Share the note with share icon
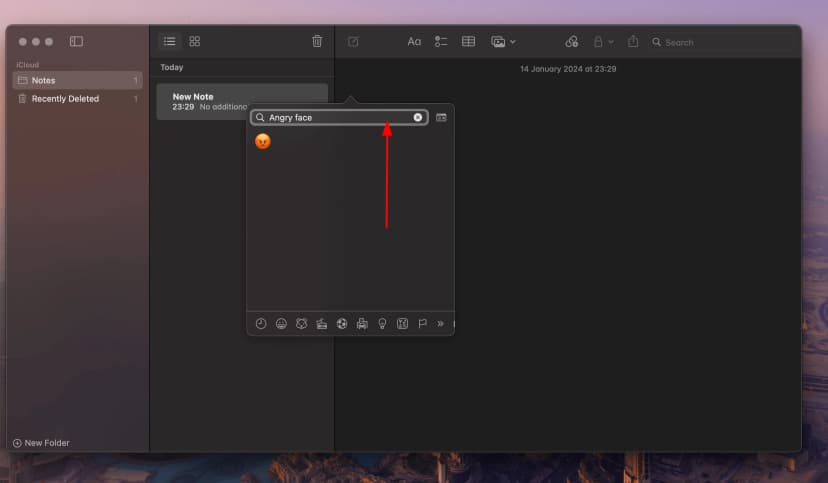The image size is (828, 483). (x=633, y=41)
